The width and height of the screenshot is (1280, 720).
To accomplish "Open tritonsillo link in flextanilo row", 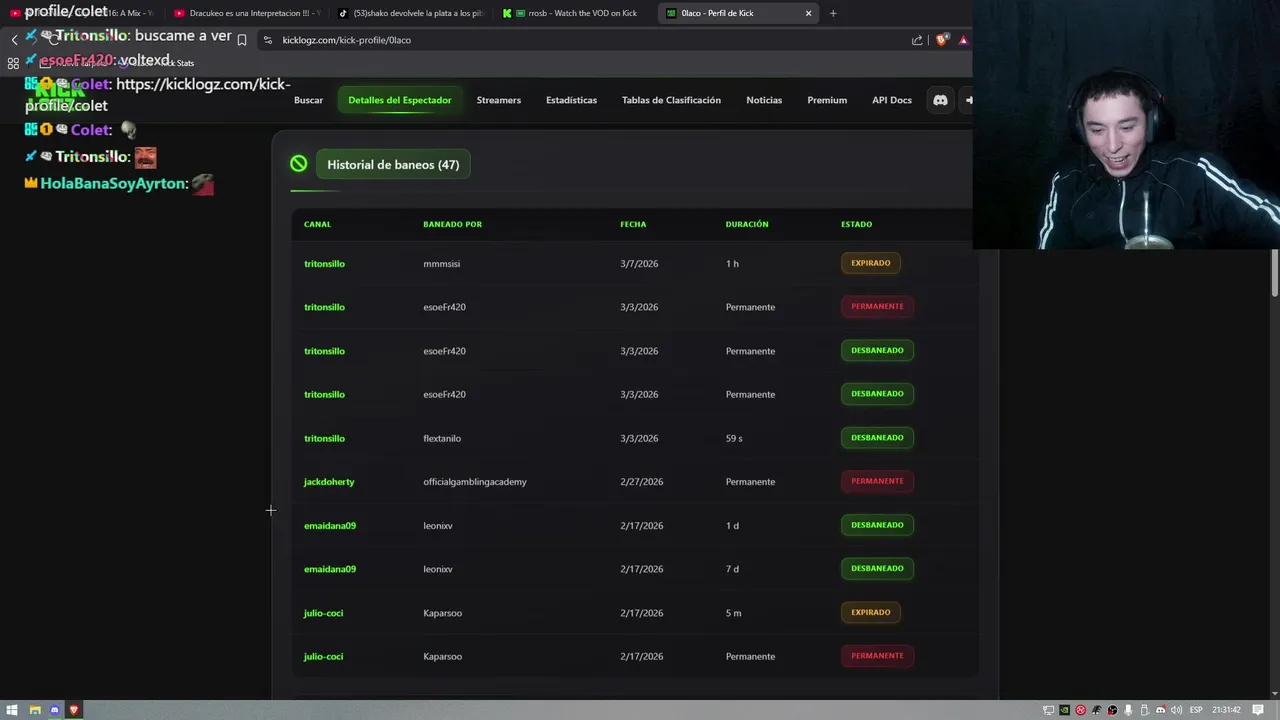I will tap(324, 438).
